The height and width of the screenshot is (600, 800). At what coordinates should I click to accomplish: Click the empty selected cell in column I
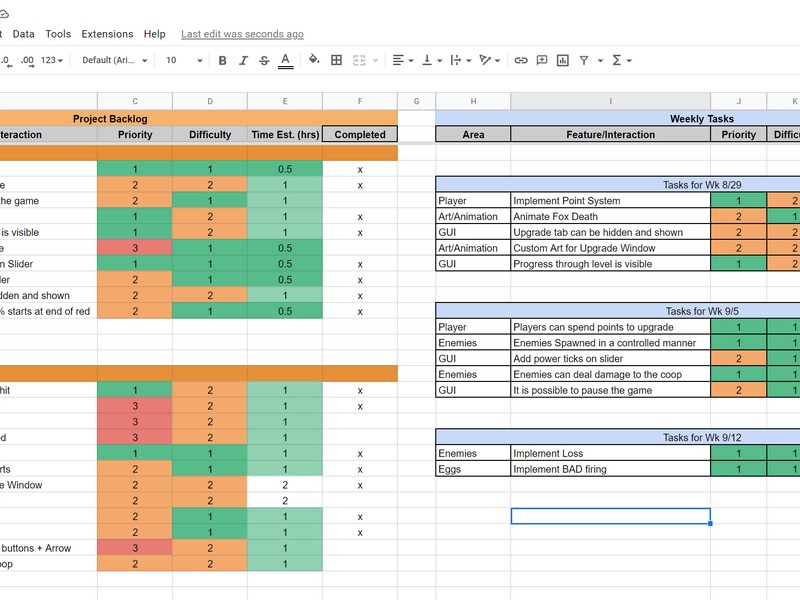coord(610,516)
